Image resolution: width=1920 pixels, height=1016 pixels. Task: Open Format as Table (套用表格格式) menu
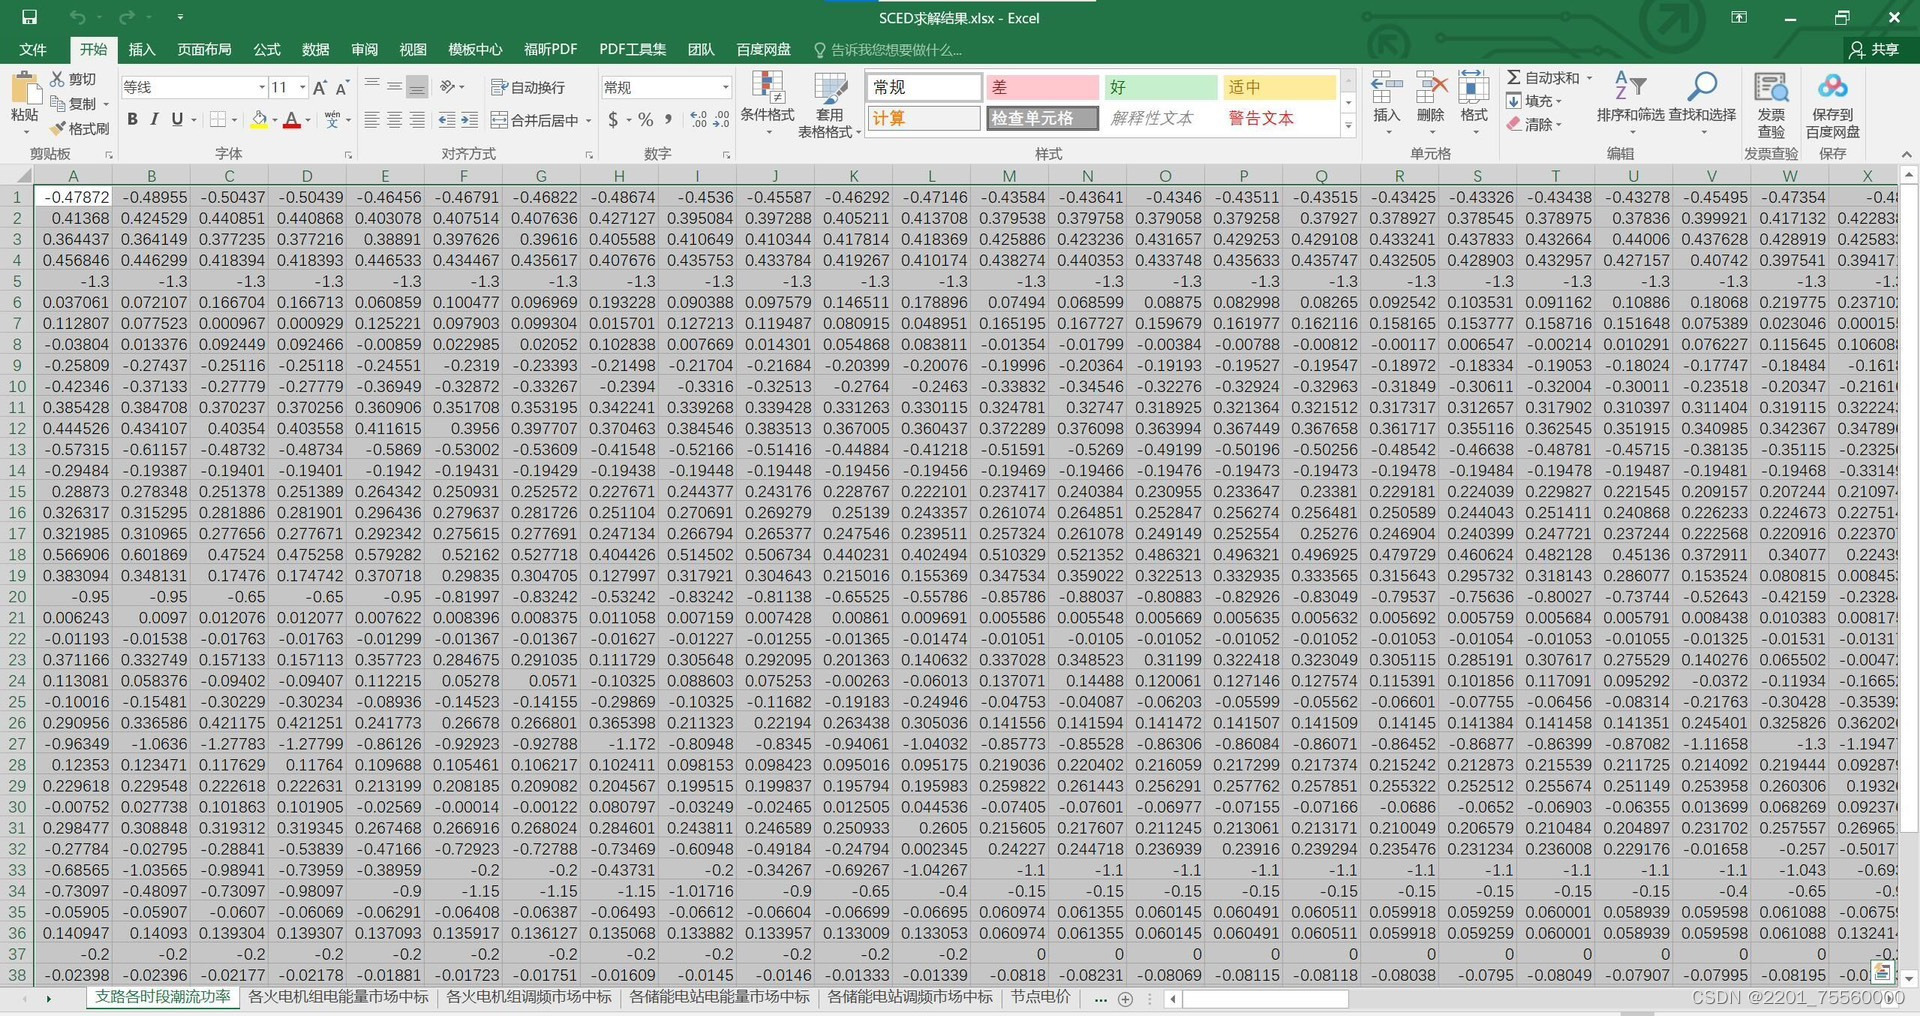pyautogui.click(x=829, y=105)
